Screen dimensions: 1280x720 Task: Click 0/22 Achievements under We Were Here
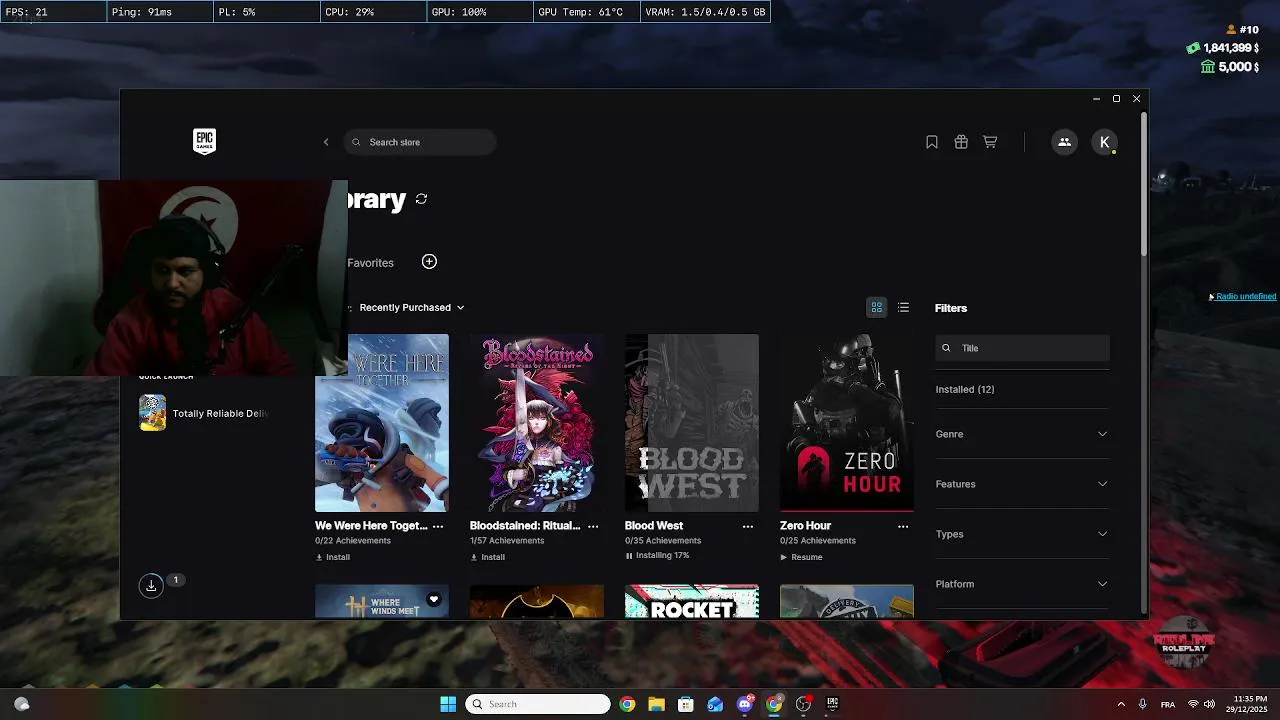pos(352,541)
